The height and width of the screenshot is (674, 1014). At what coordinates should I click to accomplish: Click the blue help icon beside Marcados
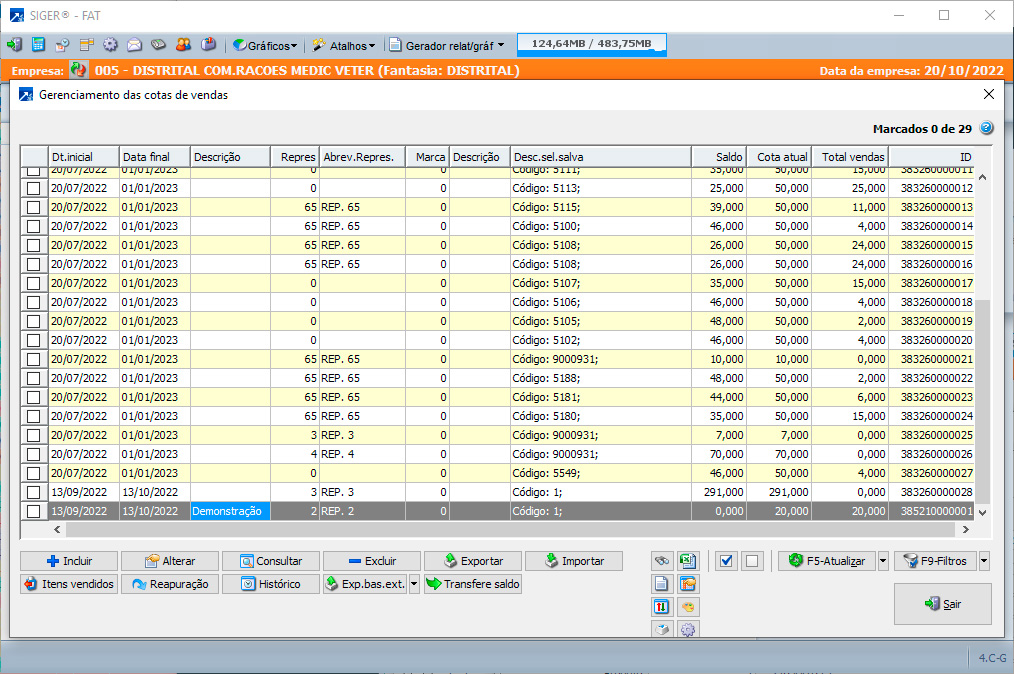point(986,128)
